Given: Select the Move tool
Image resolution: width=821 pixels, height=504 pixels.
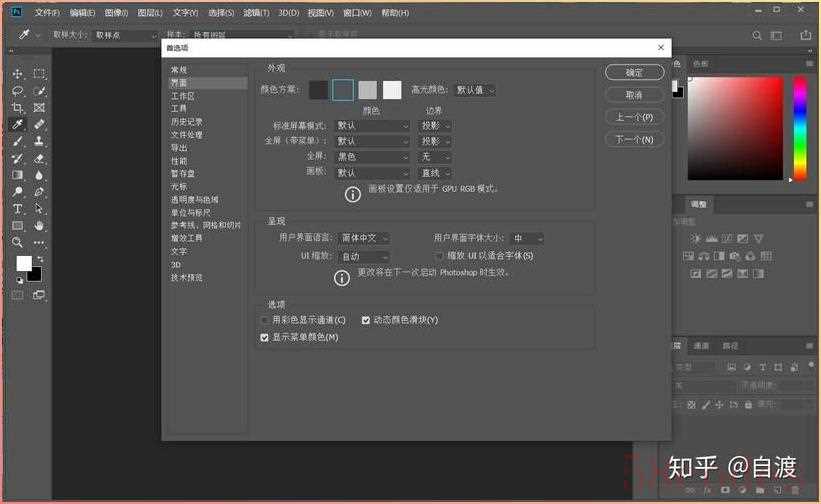Looking at the screenshot, I should 17,74.
